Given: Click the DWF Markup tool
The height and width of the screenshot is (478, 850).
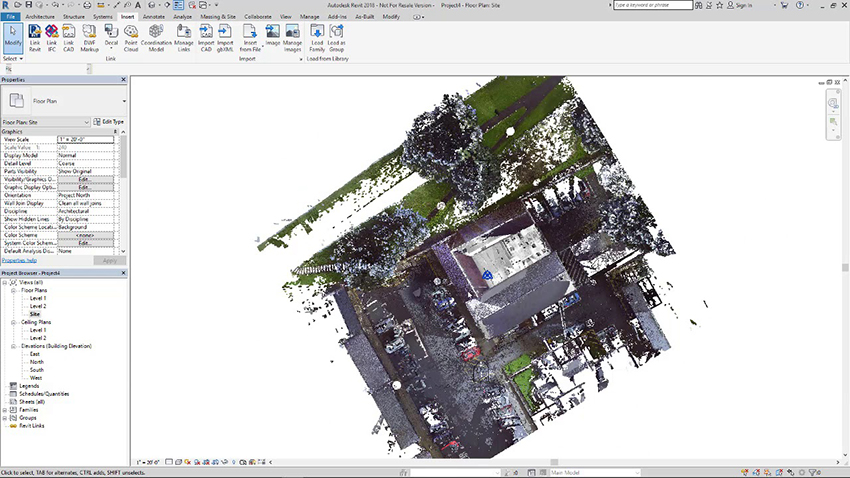Looking at the screenshot, I should tap(89, 37).
